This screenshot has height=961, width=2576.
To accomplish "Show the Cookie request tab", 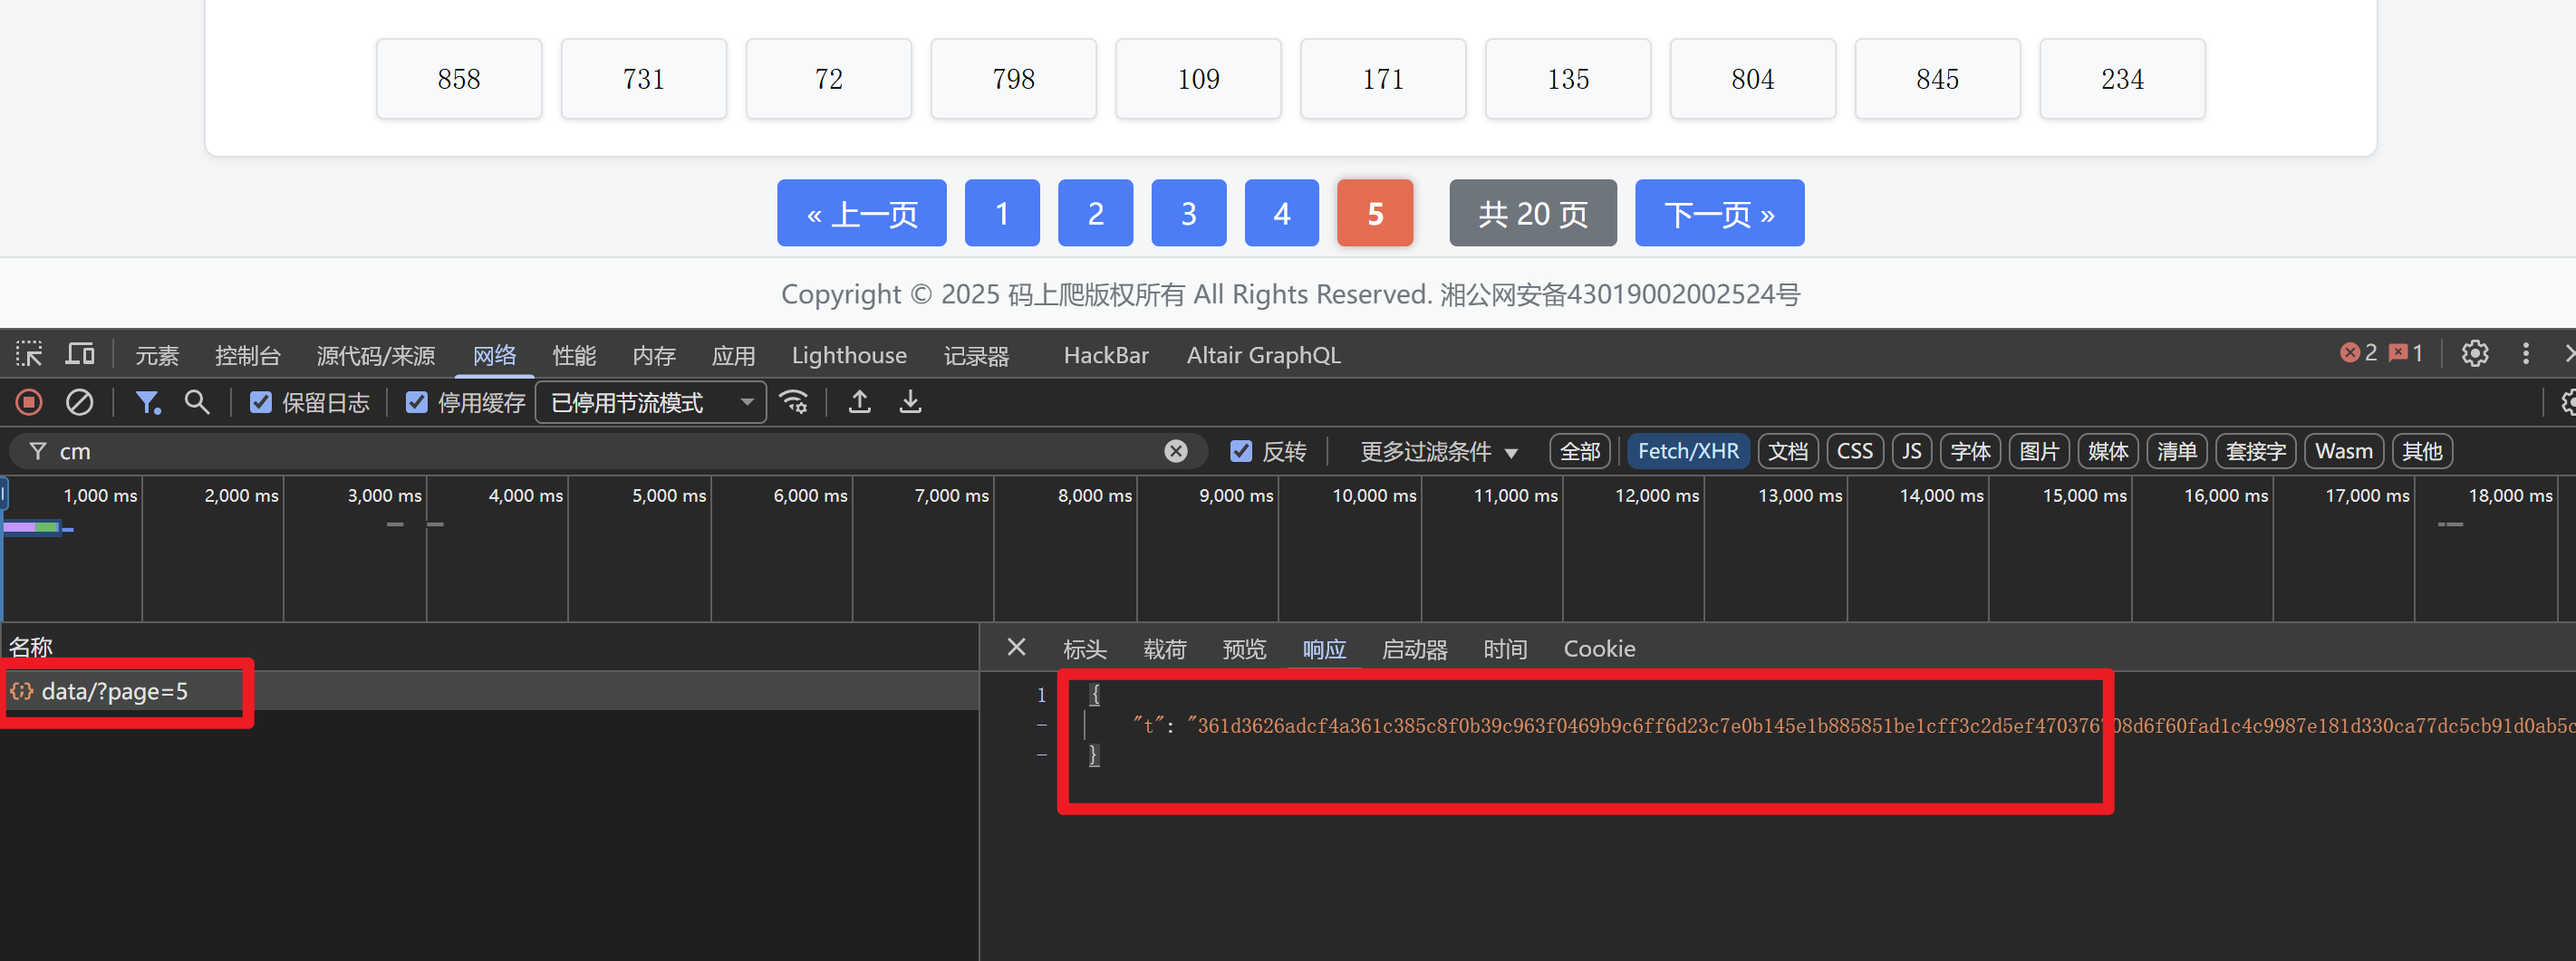I will 1599,649.
